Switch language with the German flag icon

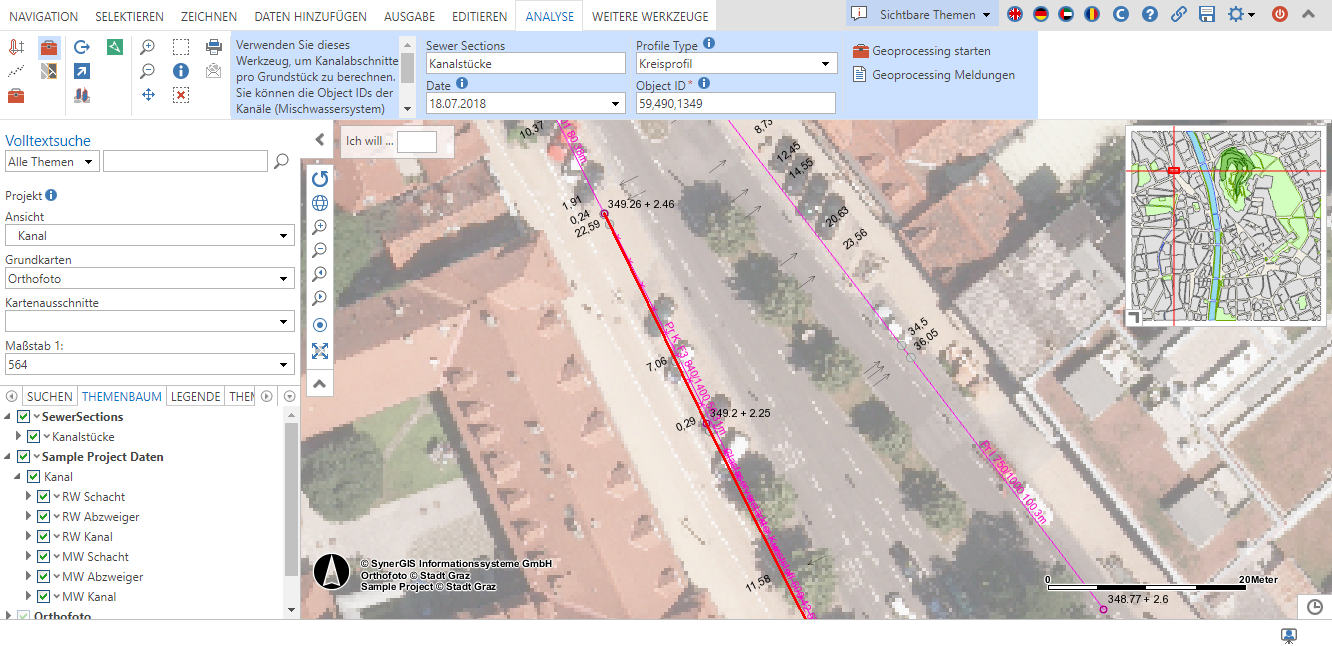(x=1041, y=14)
